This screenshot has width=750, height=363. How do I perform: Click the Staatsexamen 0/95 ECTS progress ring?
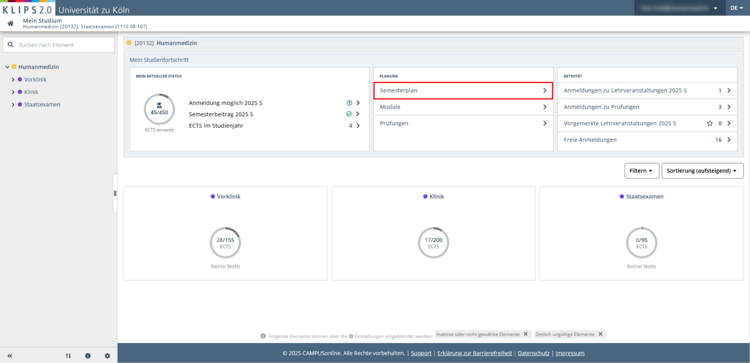641,243
